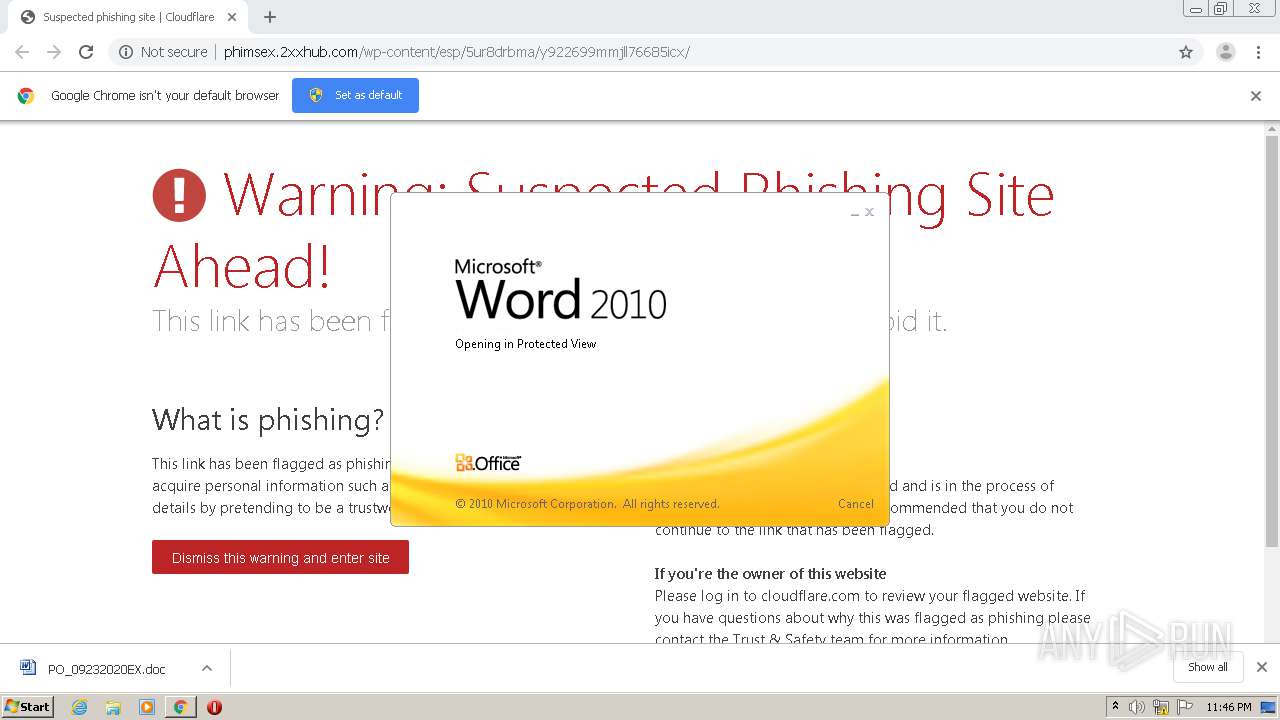Close the downloads bar
Viewport: 1280px width, 720px height.
(1262, 667)
